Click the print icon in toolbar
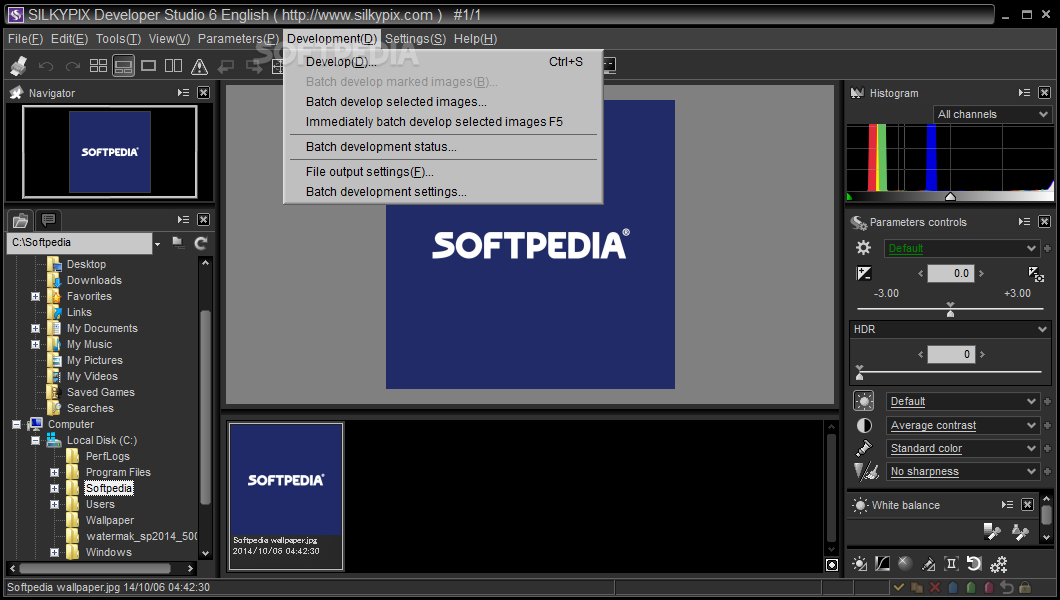Screen dimensions: 1060x600 pos(18,66)
